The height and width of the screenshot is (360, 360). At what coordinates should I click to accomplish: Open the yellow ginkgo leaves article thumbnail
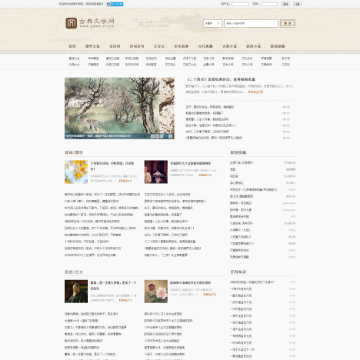pos(76,172)
